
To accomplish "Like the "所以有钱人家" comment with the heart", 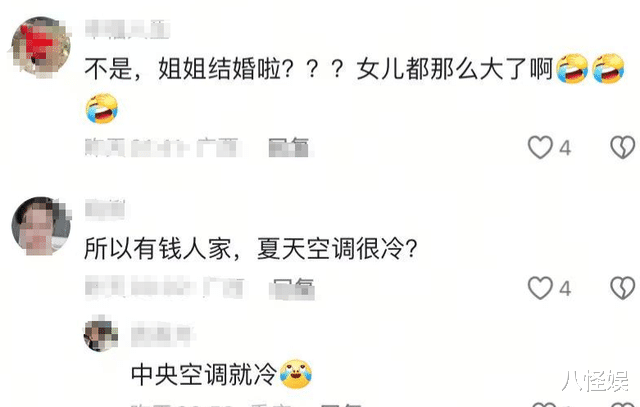I will 540,288.
